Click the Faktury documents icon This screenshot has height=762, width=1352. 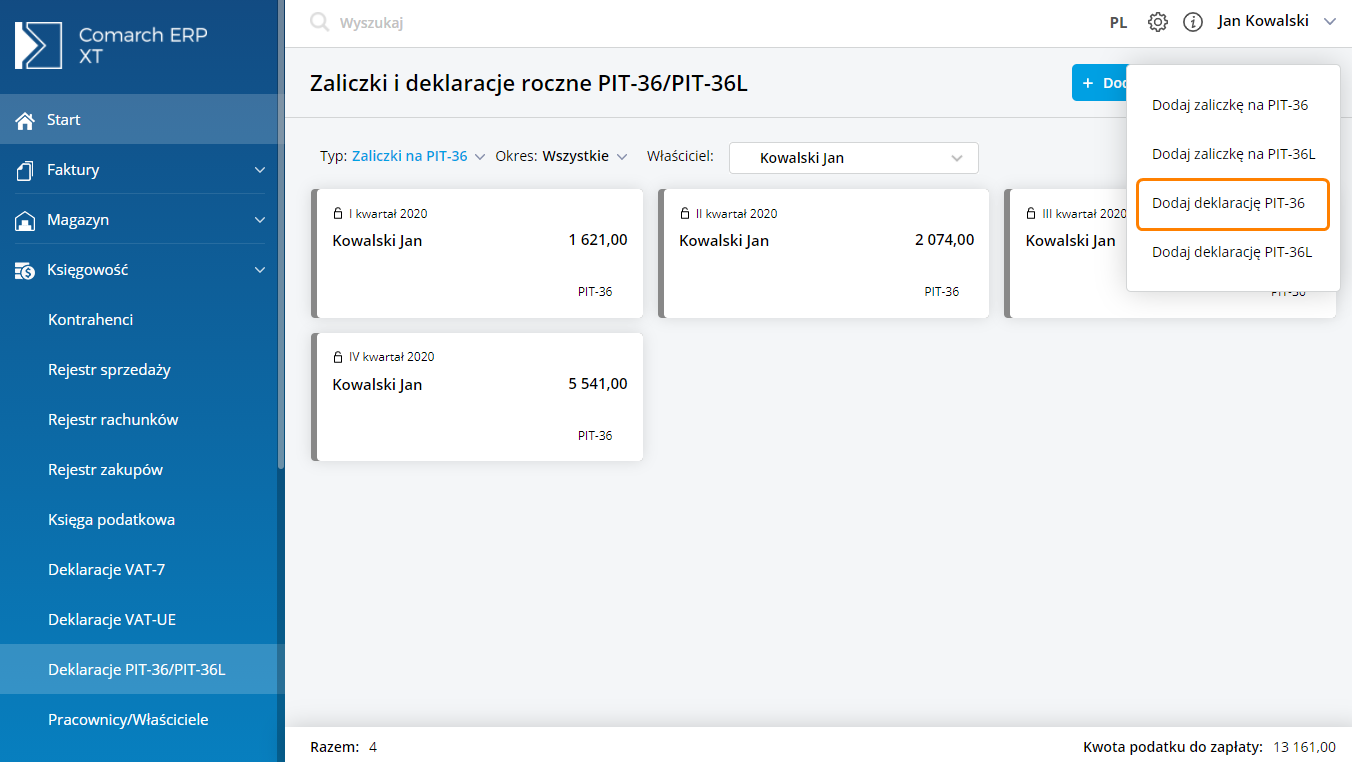25,170
